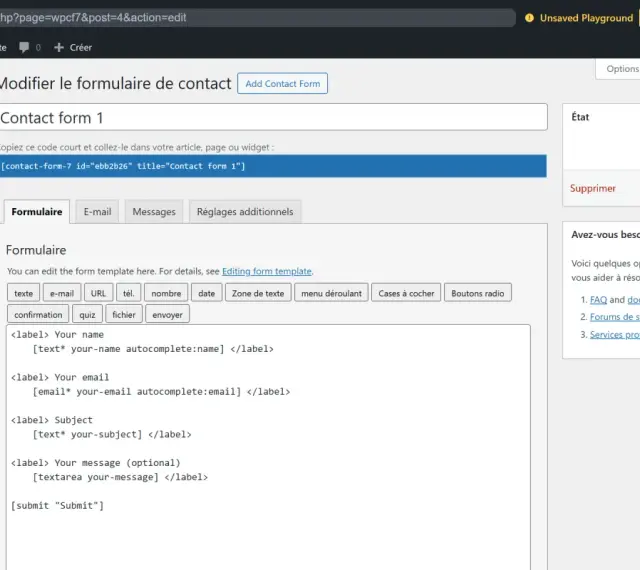The height and width of the screenshot is (570, 640).
Task: Switch to the Formulaire tab
Action: [x=37, y=212]
